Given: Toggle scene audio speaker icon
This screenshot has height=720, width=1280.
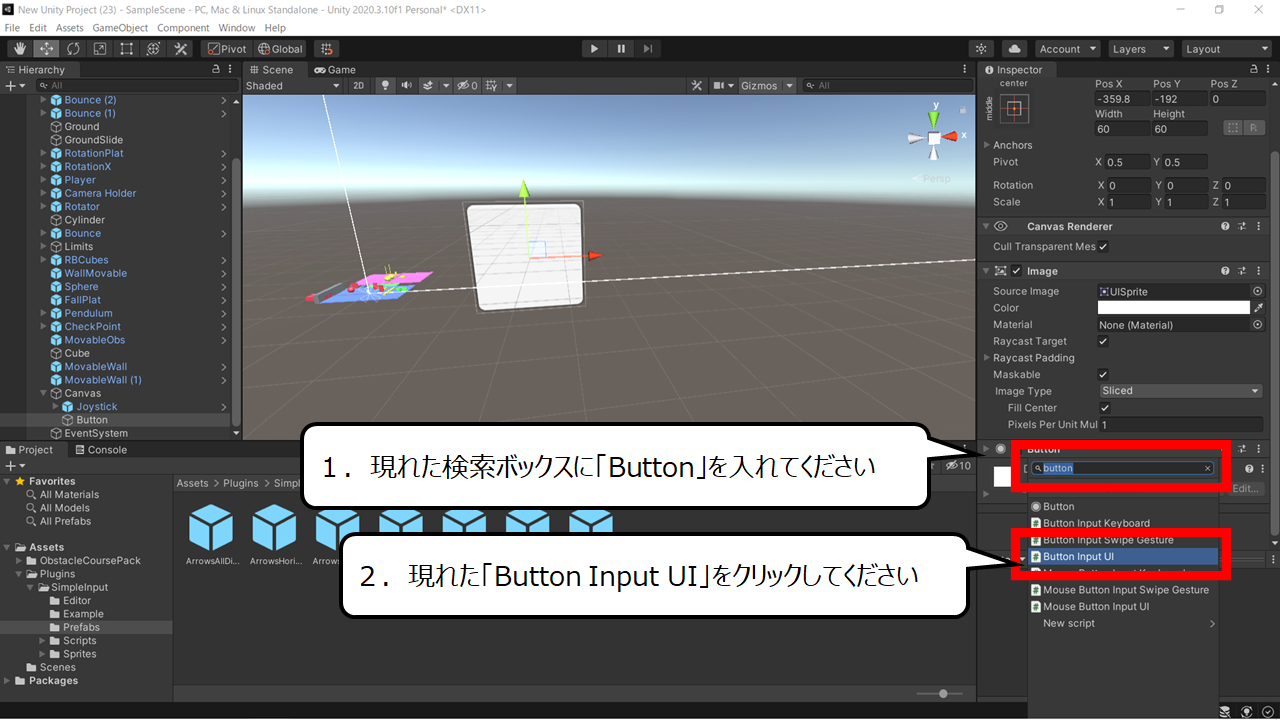Looking at the screenshot, I should [407, 86].
